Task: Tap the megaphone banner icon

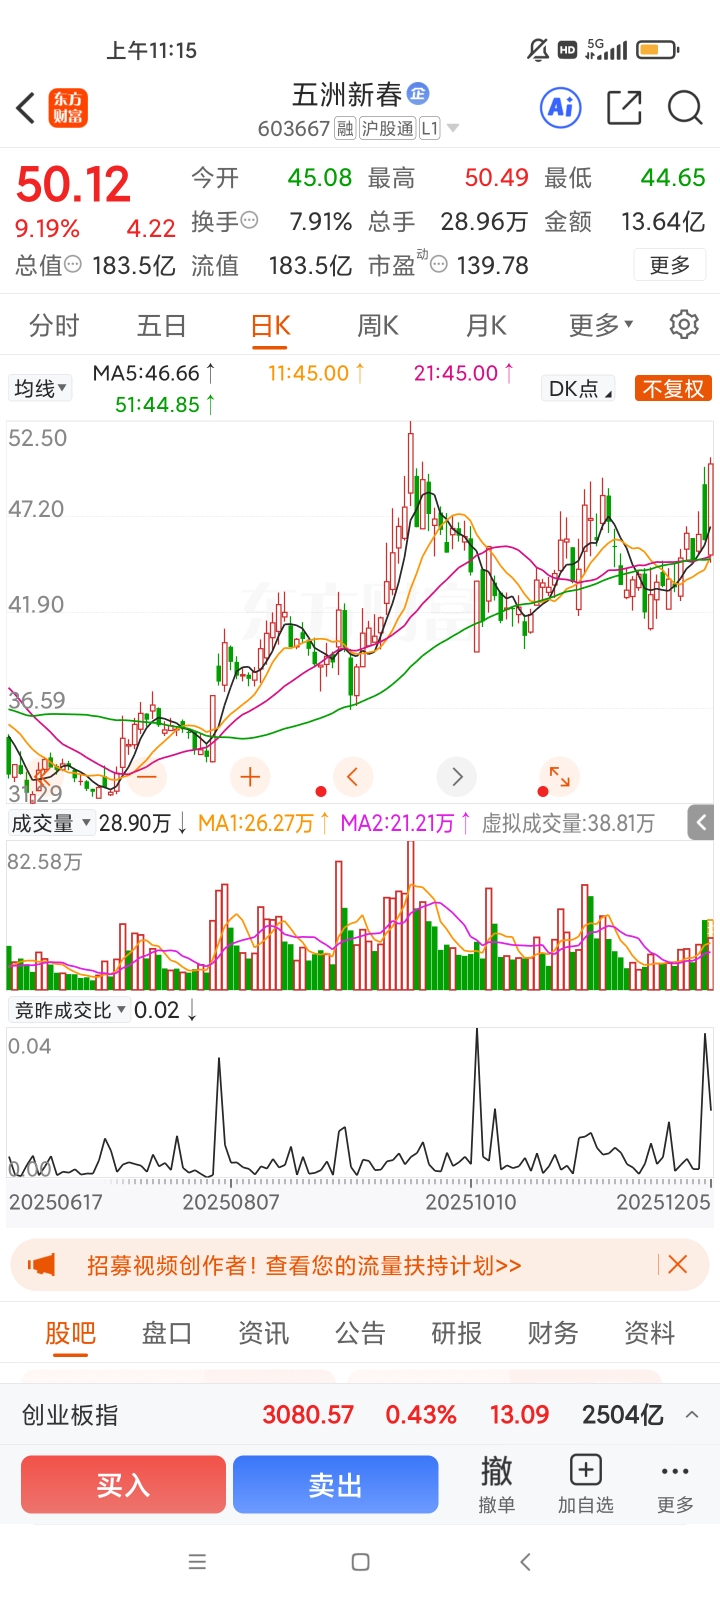Action: [x=42, y=1265]
